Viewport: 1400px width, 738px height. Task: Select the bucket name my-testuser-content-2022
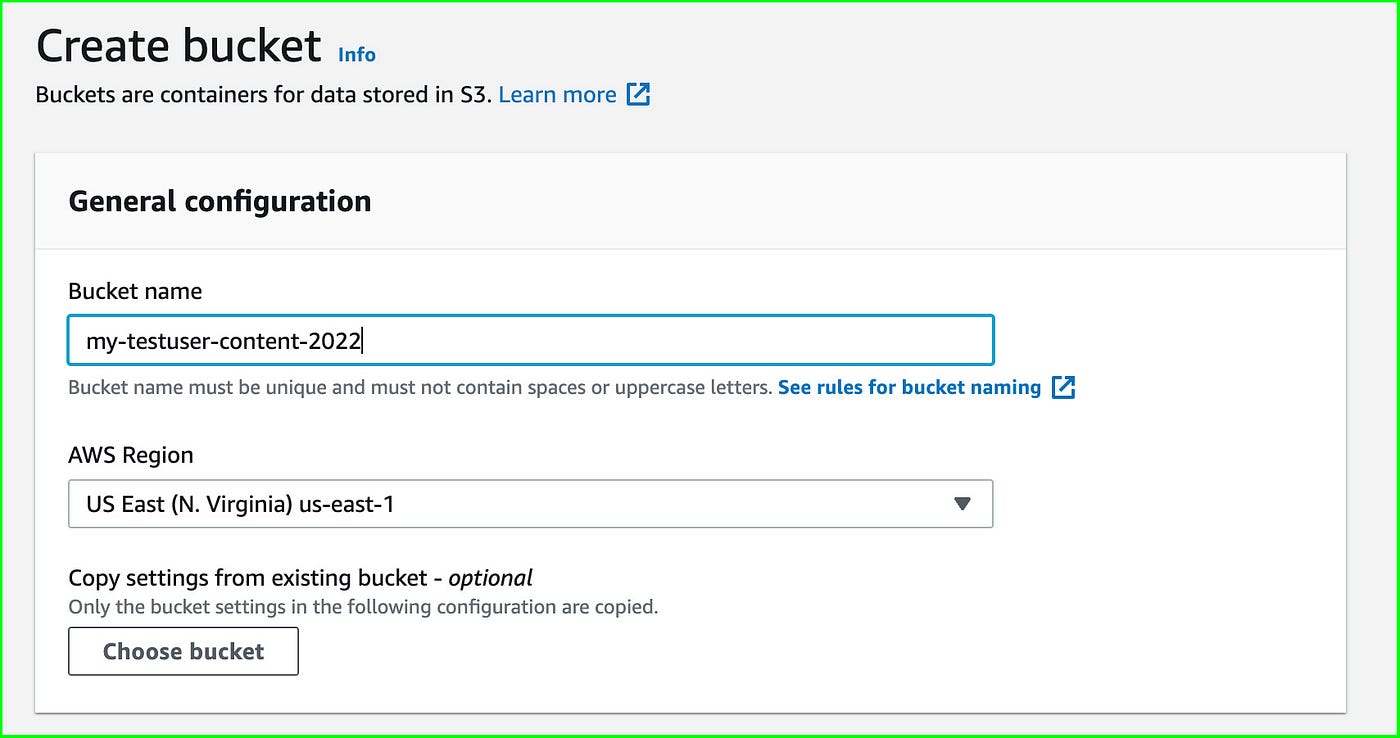[222, 340]
